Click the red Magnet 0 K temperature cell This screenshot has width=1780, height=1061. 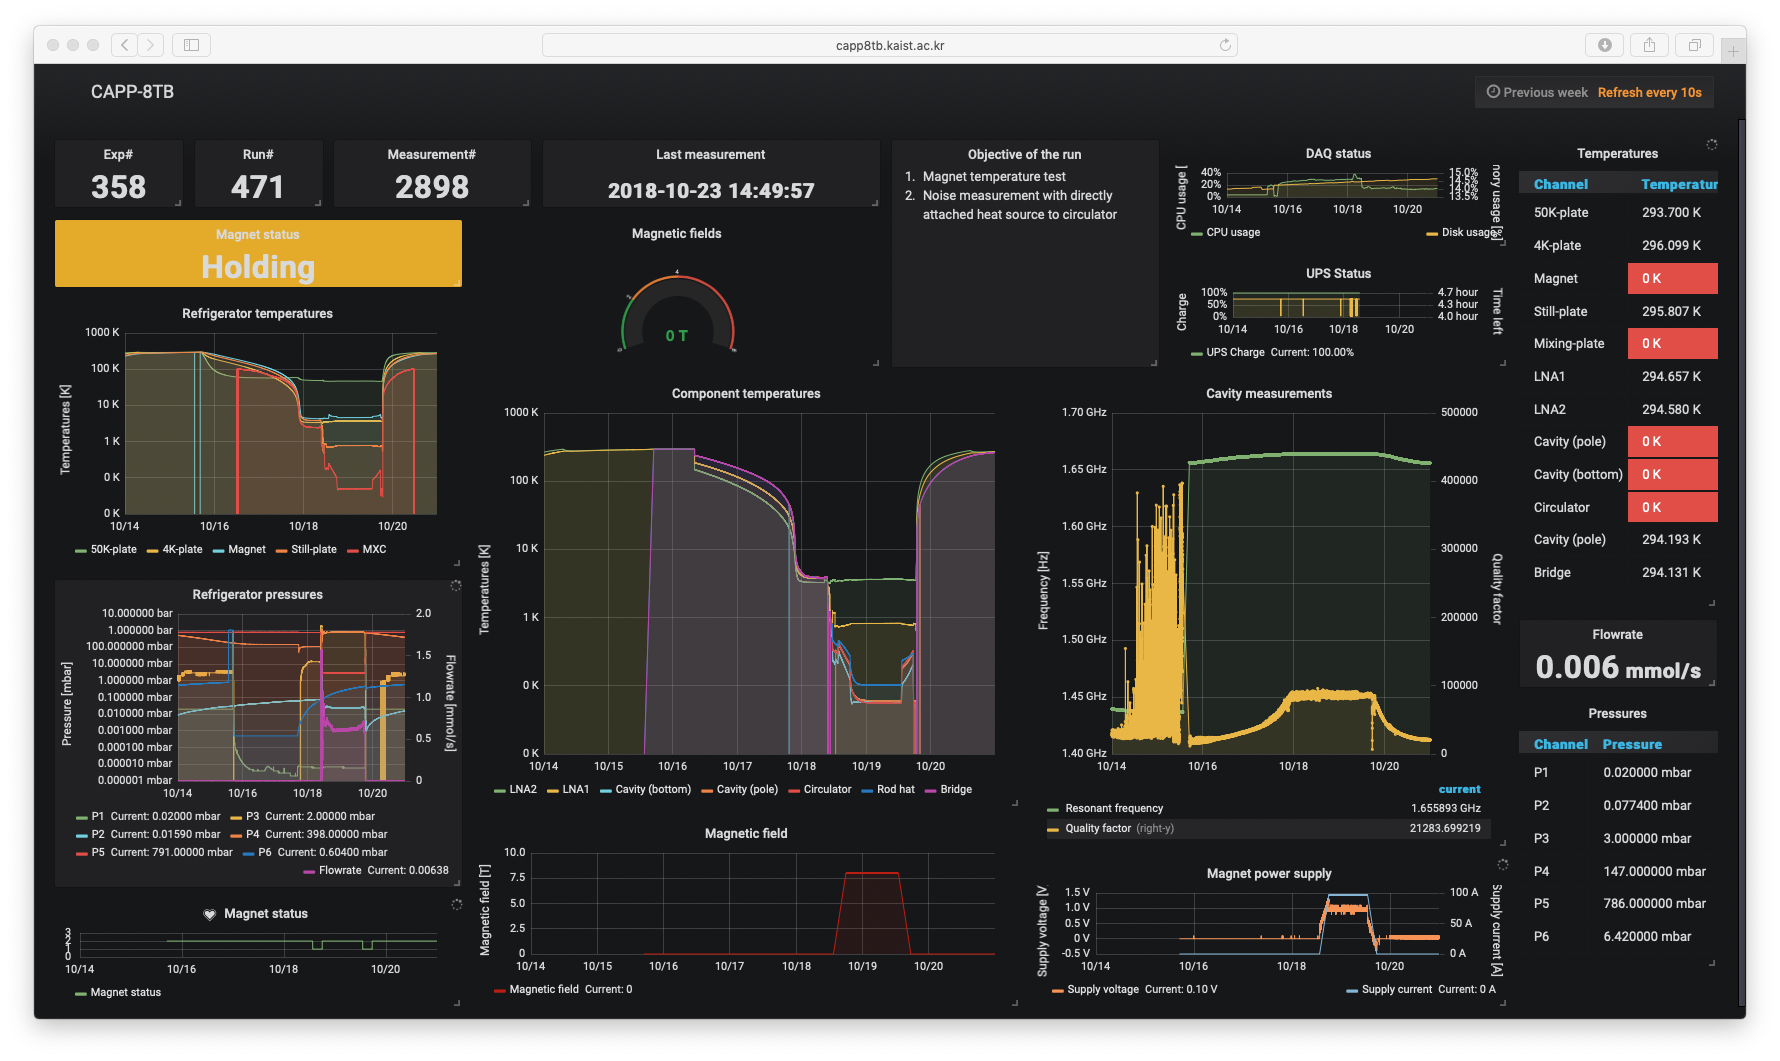[x=1672, y=279]
